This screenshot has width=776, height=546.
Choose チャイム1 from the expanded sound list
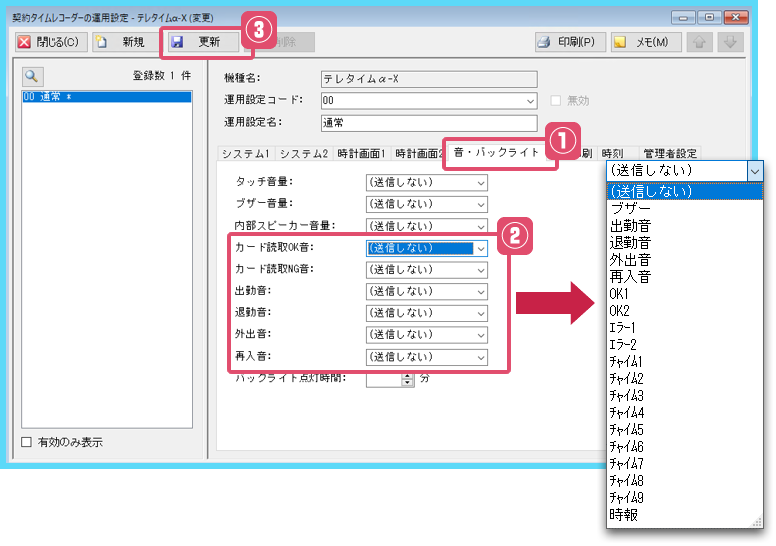pos(627,361)
